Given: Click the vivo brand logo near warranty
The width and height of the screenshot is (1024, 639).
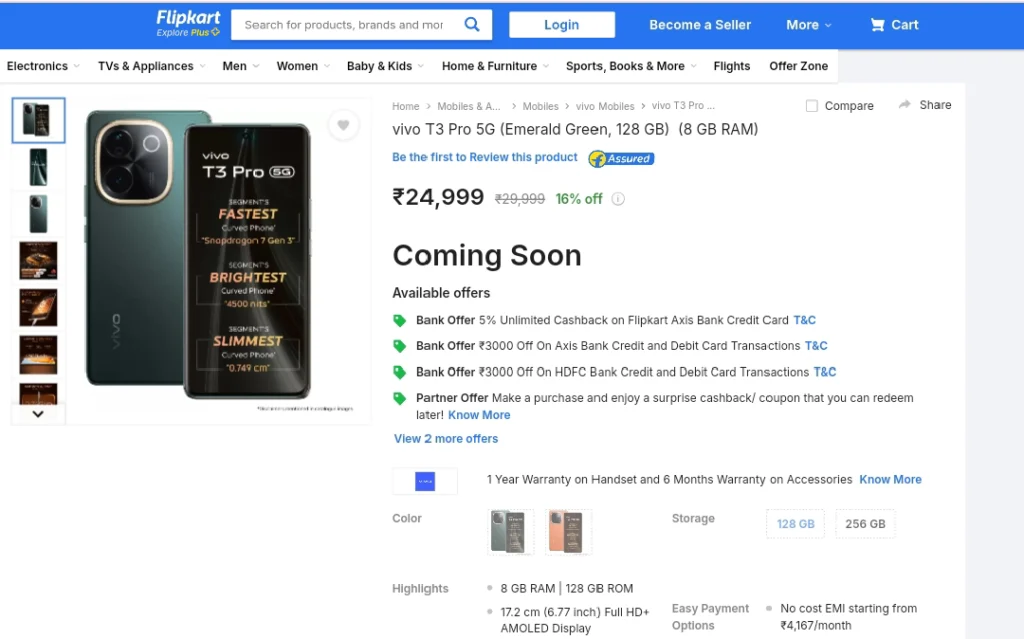Looking at the screenshot, I should 425,482.
